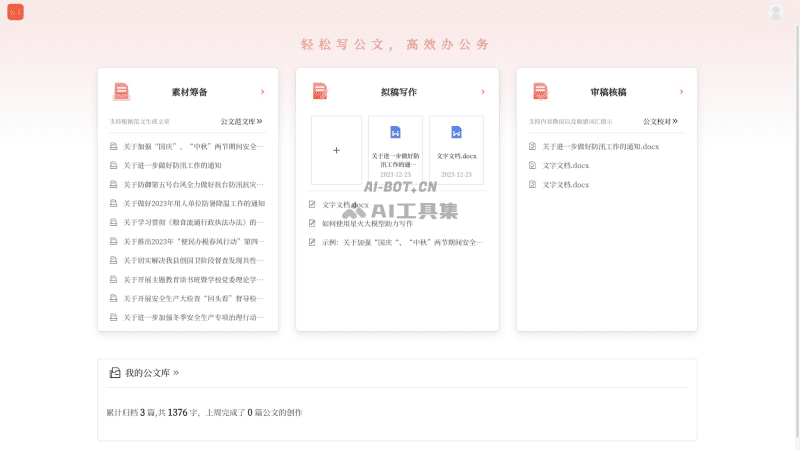Click the Word icon on 文字文档.docx card
This screenshot has width=800, height=450.
point(456,132)
